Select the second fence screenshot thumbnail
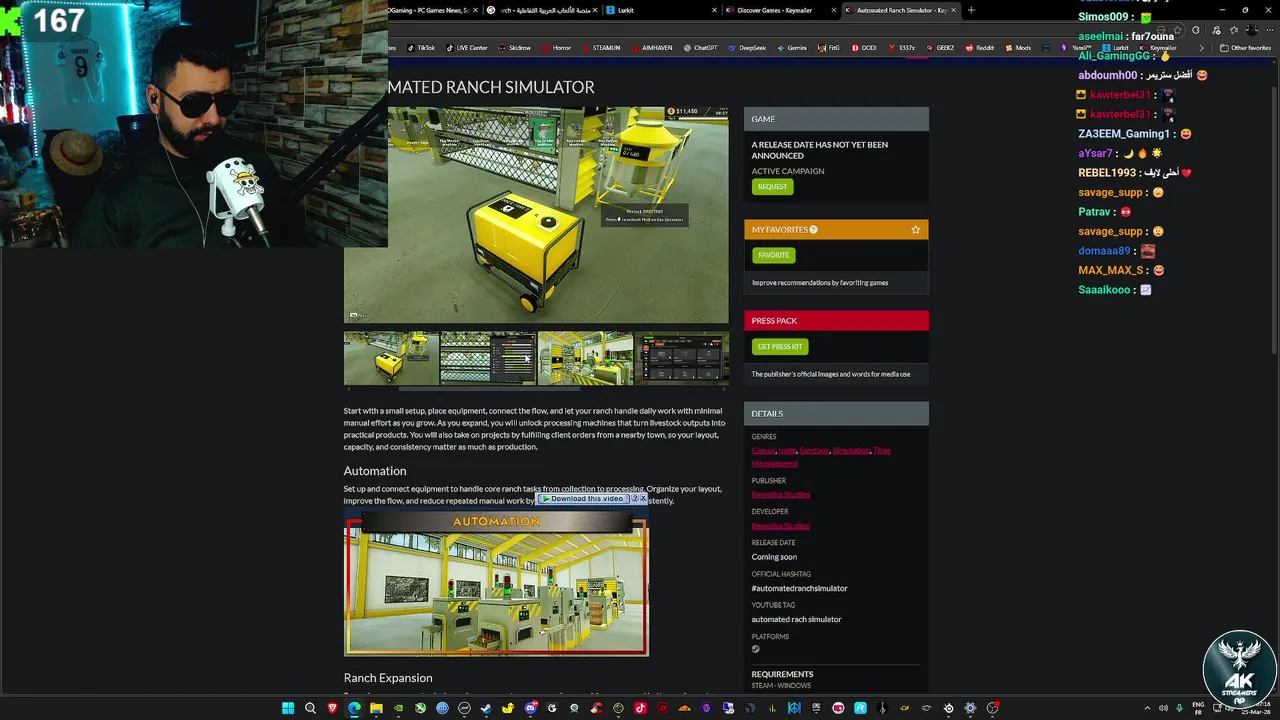Image resolution: width=1280 pixels, height=720 pixels. coord(488,358)
